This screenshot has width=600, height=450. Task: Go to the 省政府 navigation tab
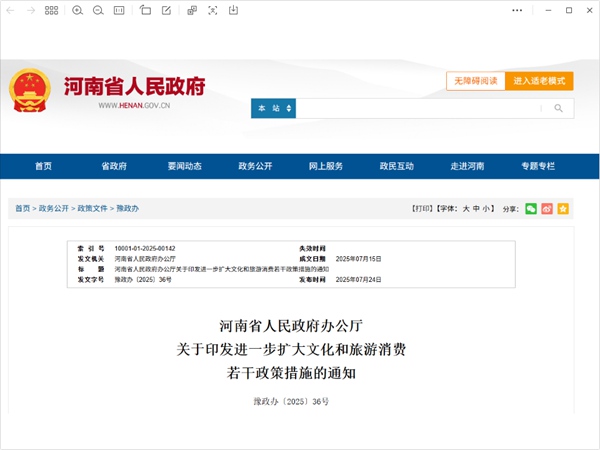pyautogui.click(x=113, y=166)
